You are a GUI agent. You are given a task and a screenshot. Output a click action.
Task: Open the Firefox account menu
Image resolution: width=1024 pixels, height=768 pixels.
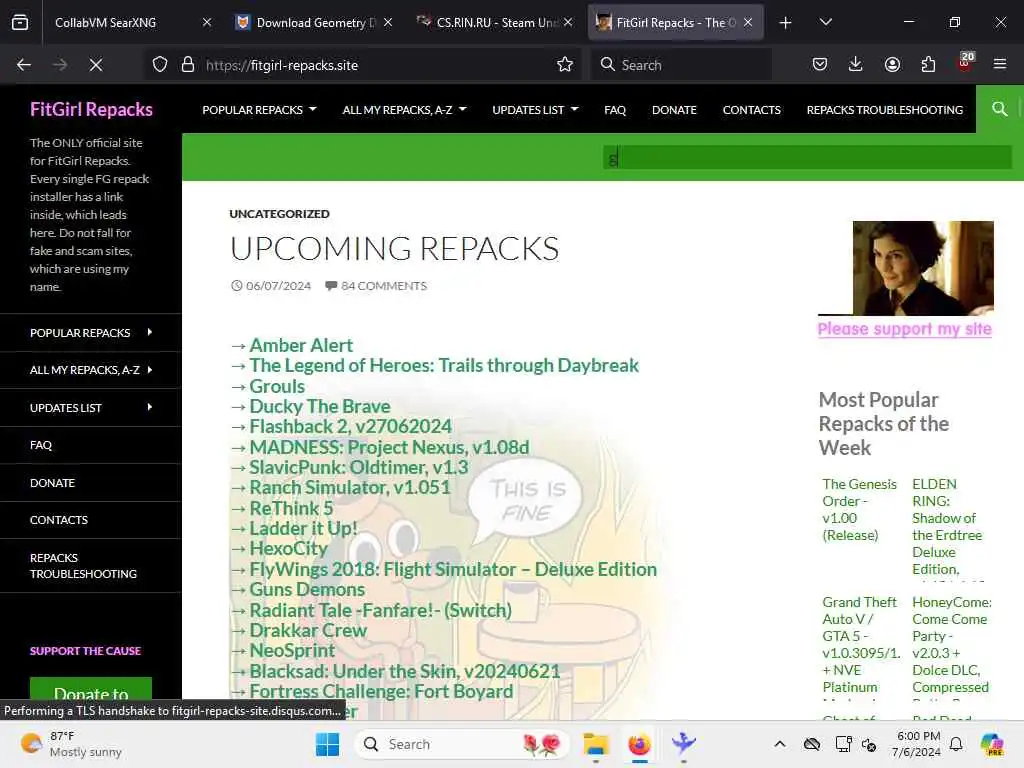pyautogui.click(x=892, y=64)
